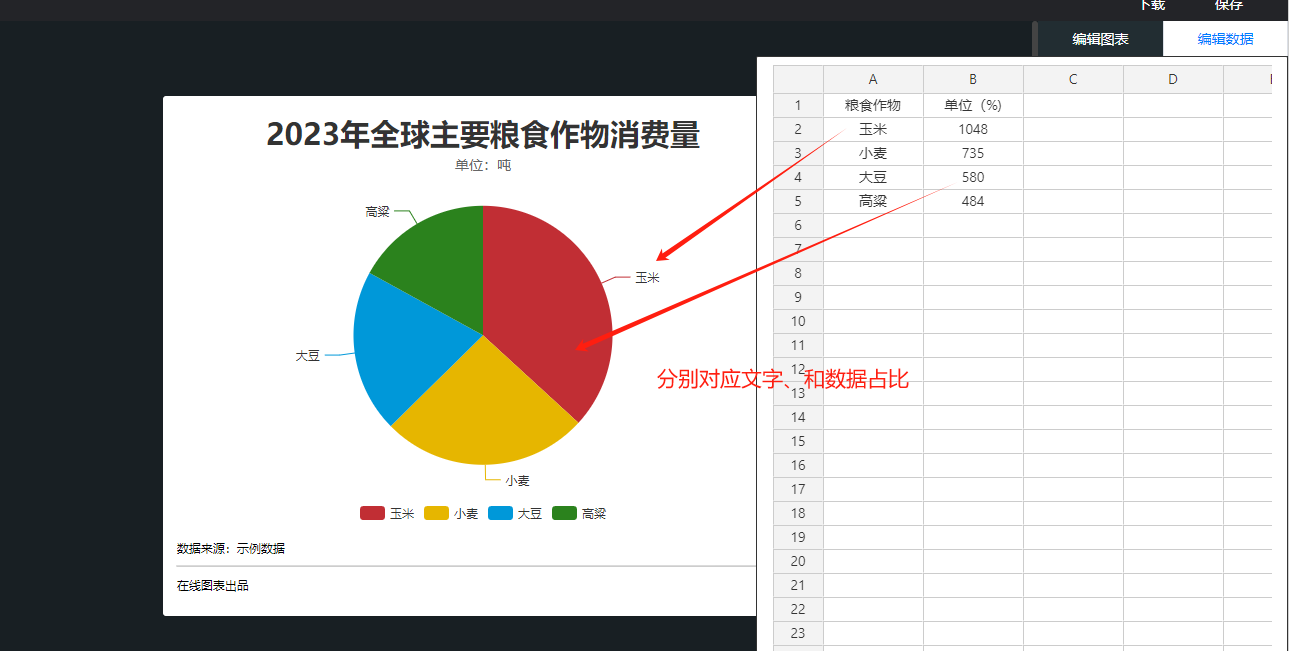Click the 玉米 label beside the pie

click(x=647, y=278)
